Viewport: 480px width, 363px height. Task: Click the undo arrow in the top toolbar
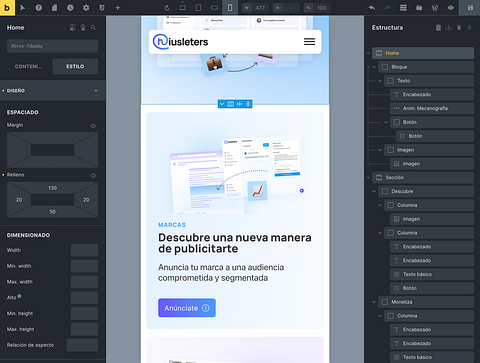pos(372,7)
